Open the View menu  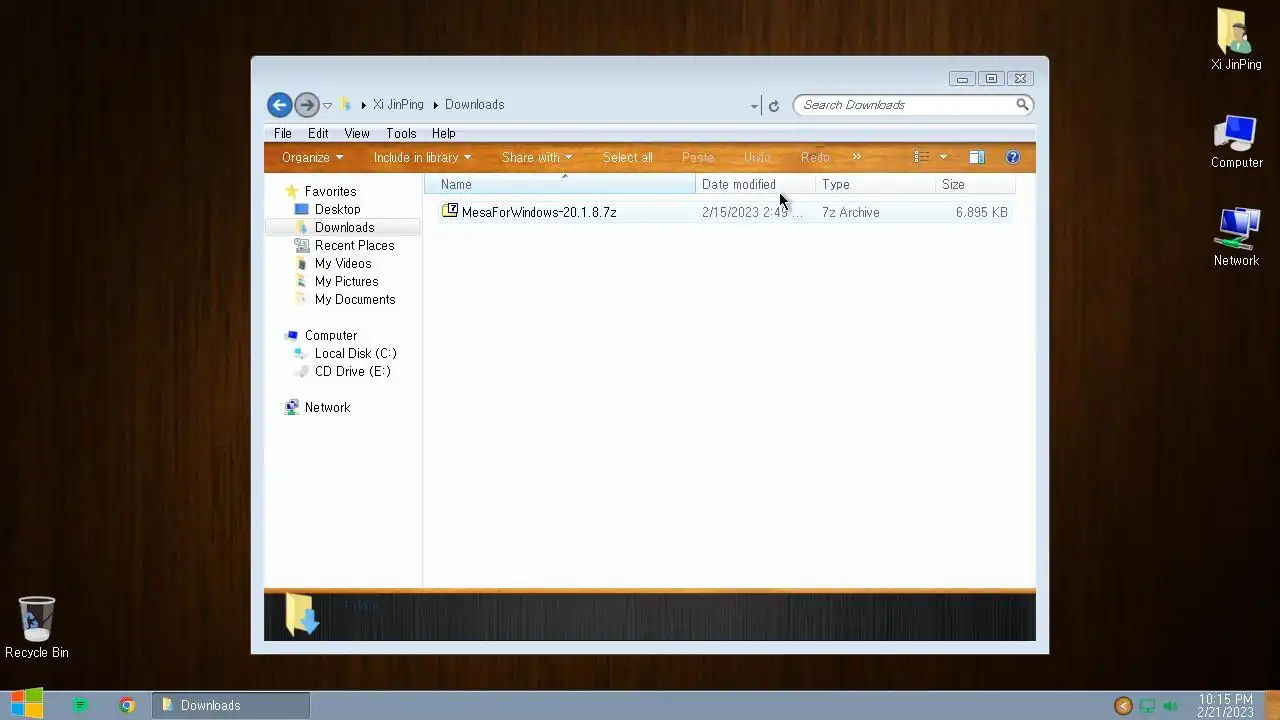[x=357, y=133]
